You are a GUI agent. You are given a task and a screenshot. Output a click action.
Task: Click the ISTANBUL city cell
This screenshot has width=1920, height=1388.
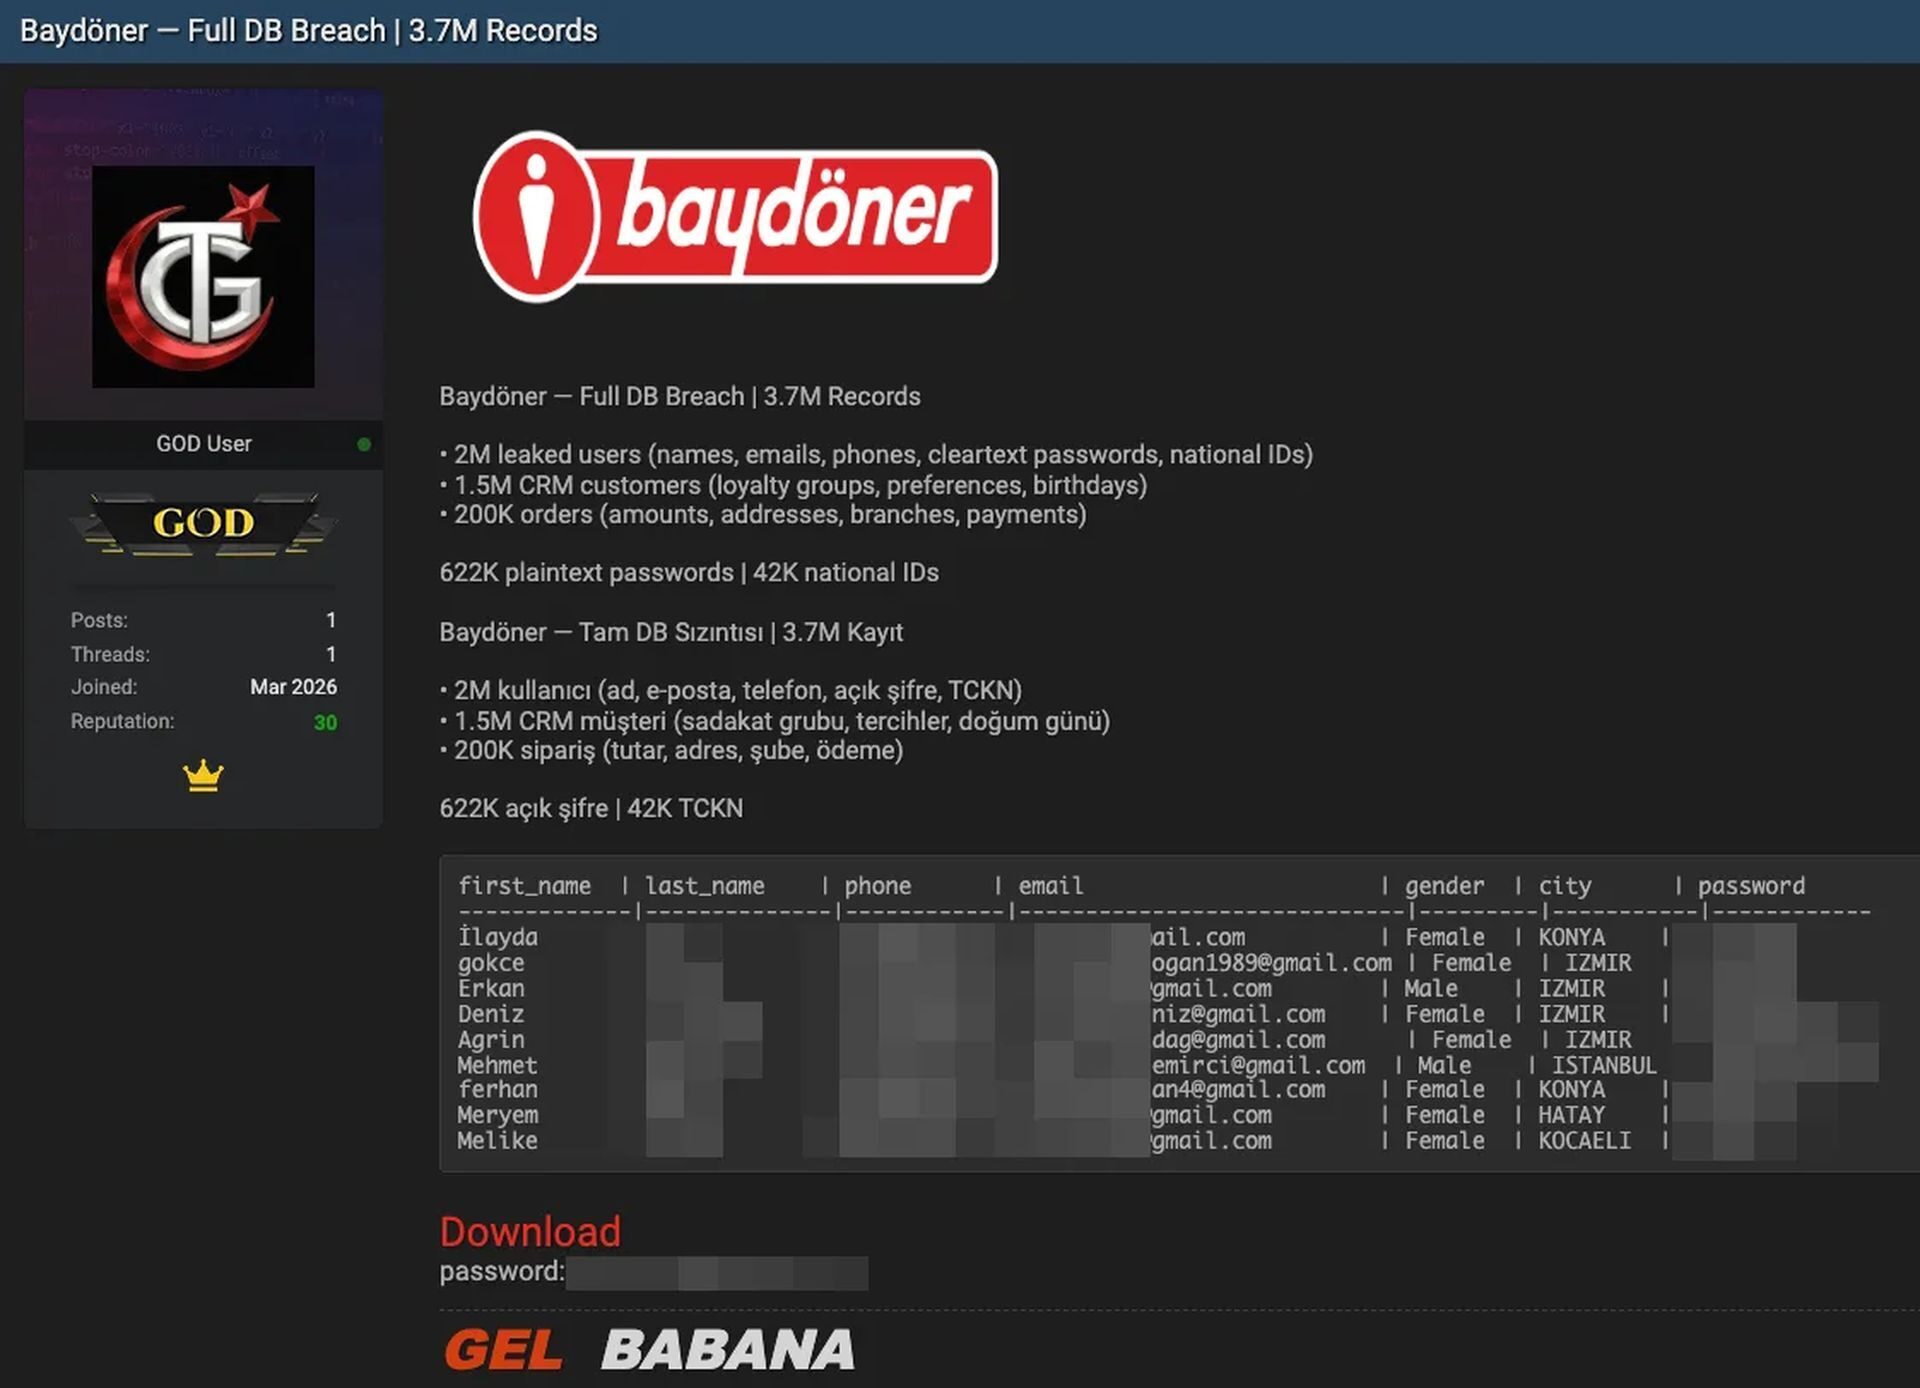pyautogui.click(x=1604, y=1065)
